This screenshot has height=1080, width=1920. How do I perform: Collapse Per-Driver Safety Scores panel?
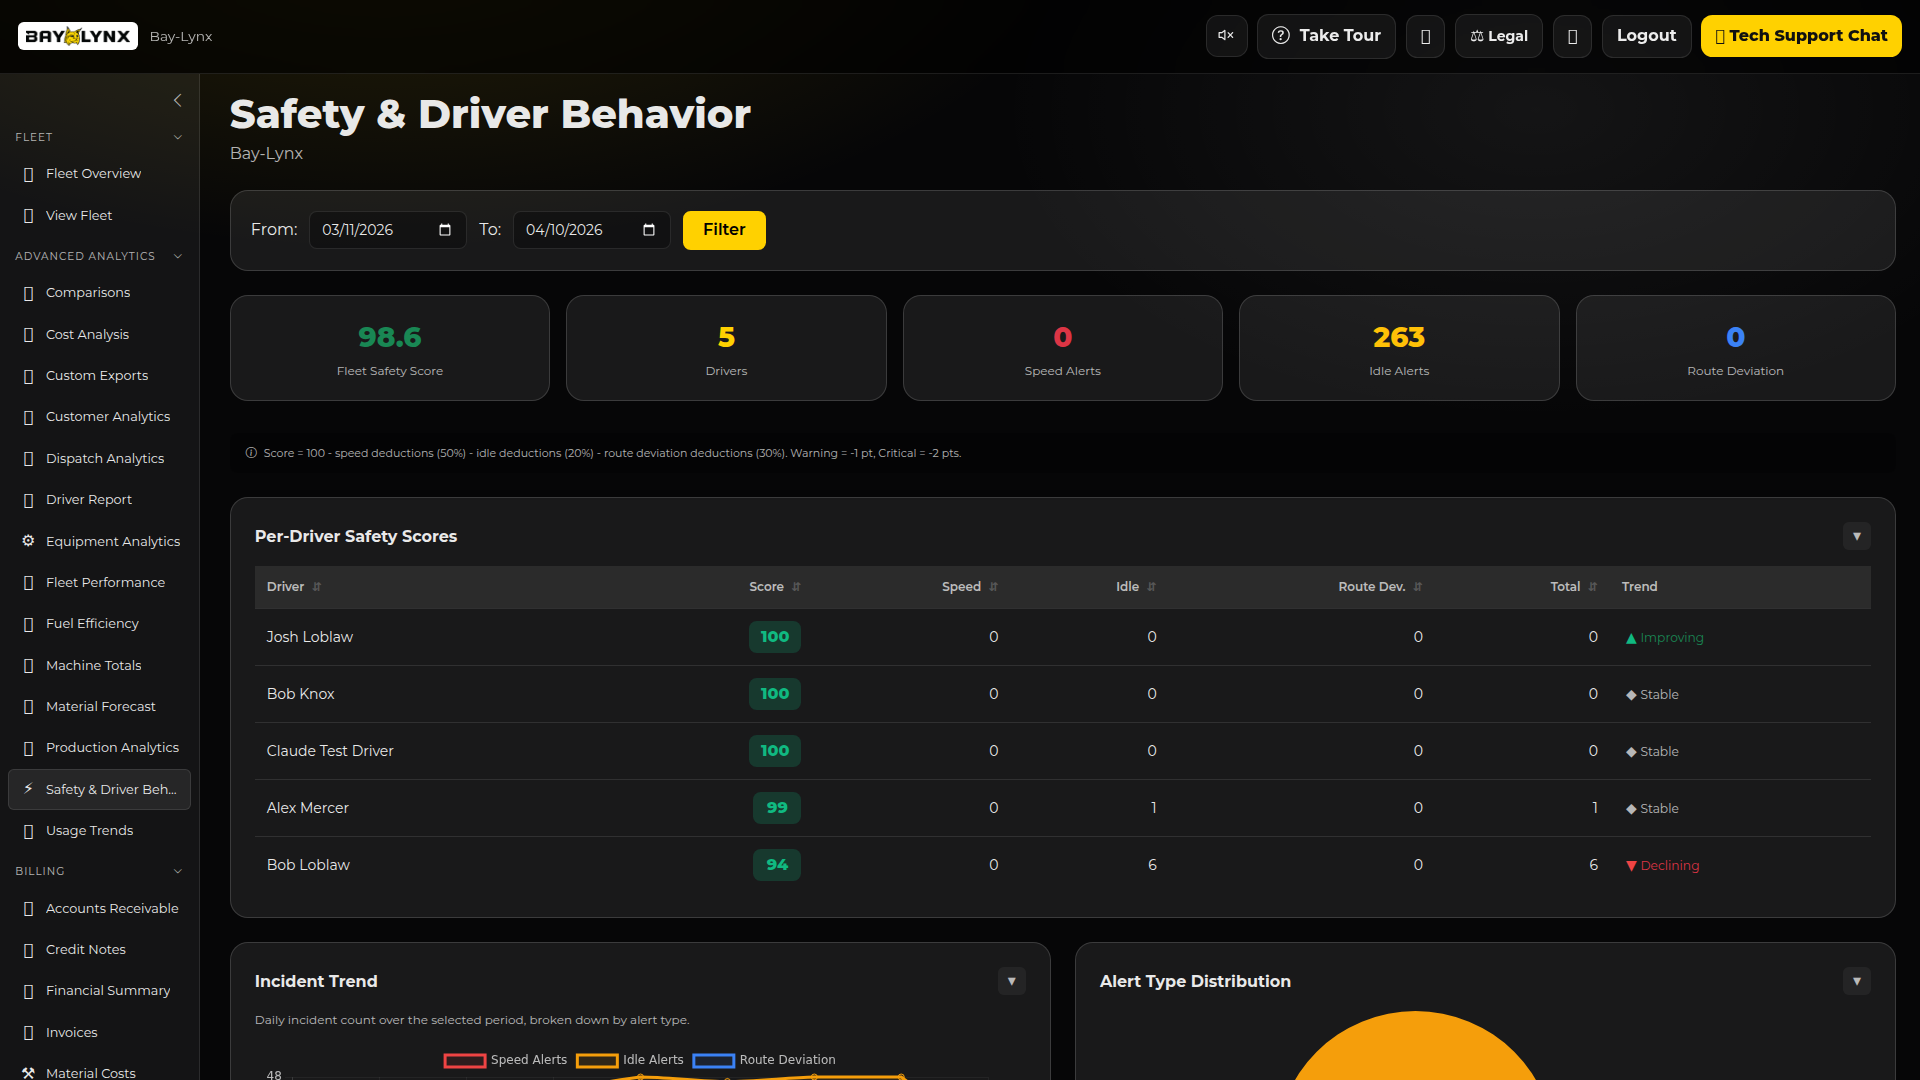click(x=1856, y=537)
